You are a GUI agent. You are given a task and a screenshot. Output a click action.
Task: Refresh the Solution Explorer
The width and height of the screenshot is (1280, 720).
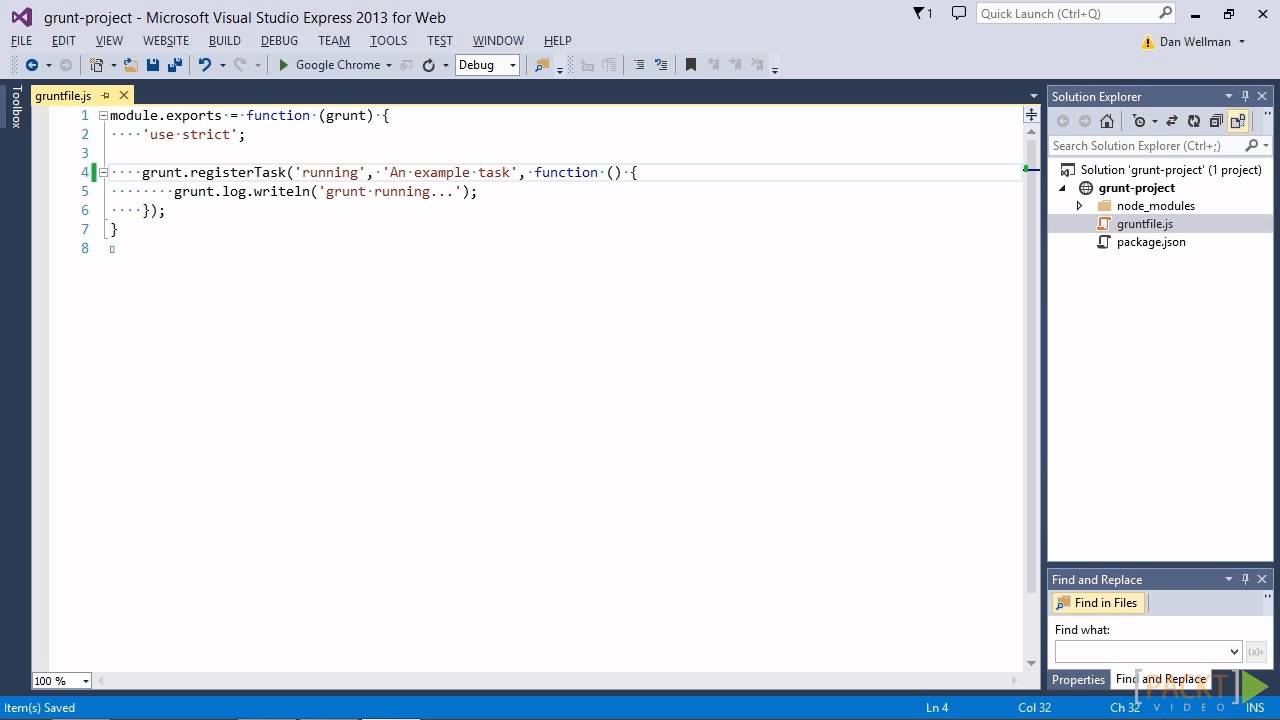pos(1194,121)
